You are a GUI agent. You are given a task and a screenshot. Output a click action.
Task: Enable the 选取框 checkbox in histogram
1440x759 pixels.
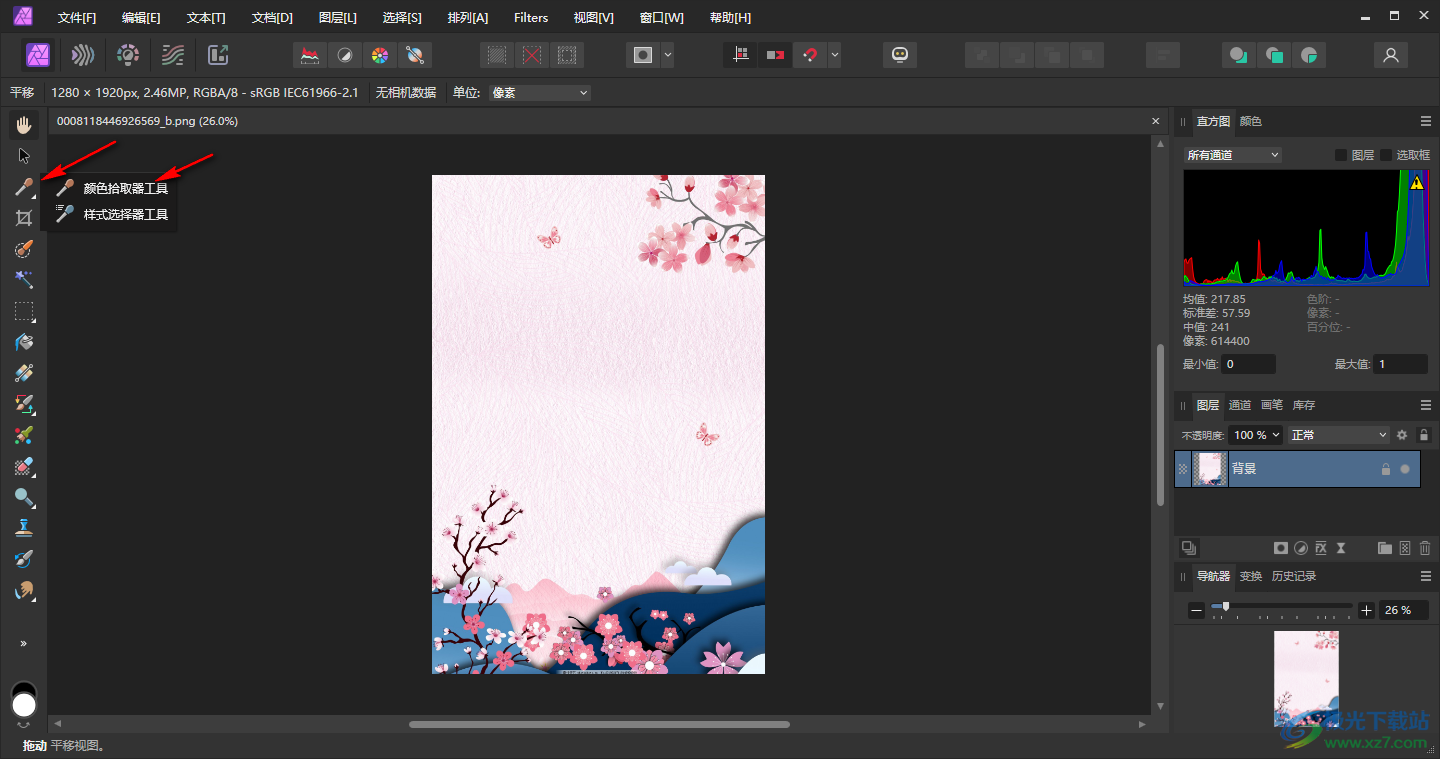pyautogui.click(x=1386, y=155)
